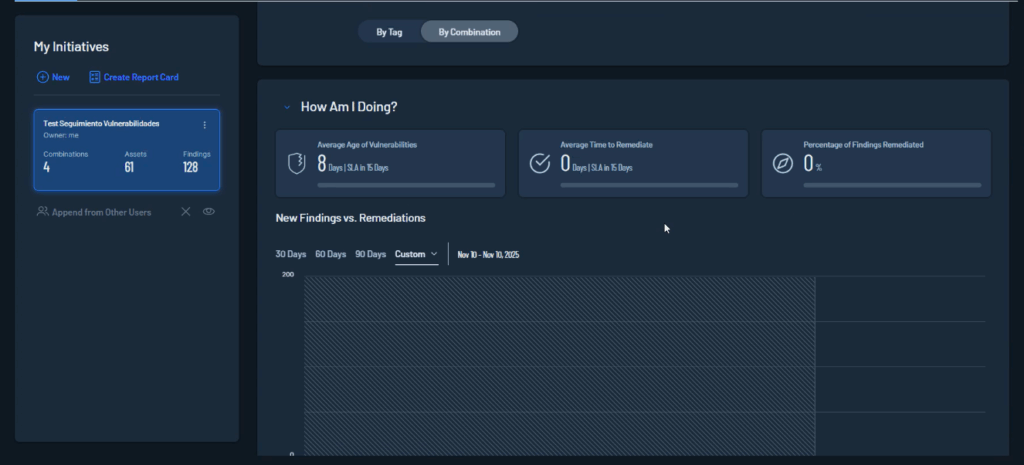Click the shield icon for Average Age of Vulnerabilities
The image size is (1024, 465).
297,163
